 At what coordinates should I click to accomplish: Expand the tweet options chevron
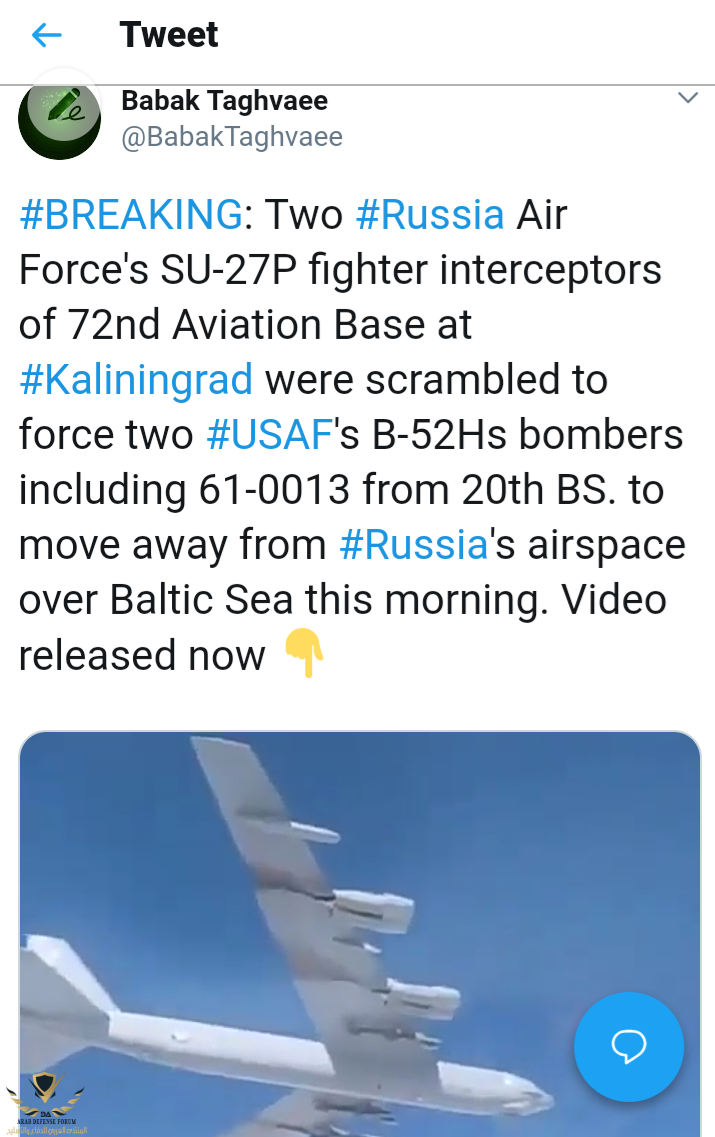click(x=687, y=98)
